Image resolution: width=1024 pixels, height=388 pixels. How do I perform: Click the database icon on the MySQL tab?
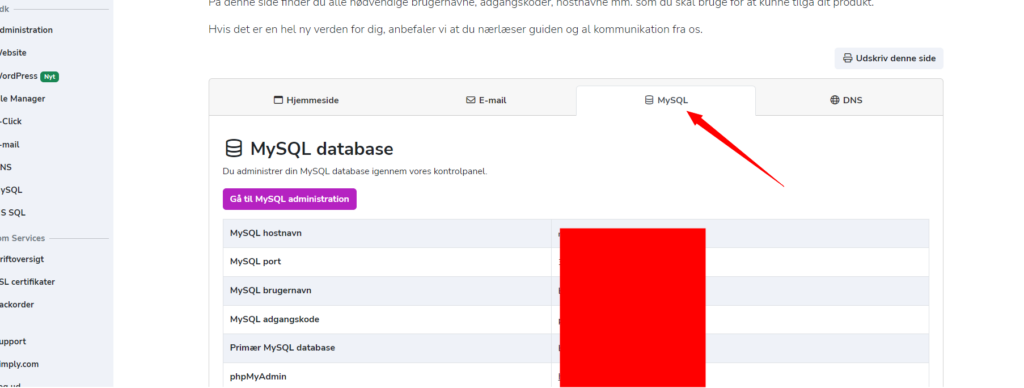click(648, 100)
